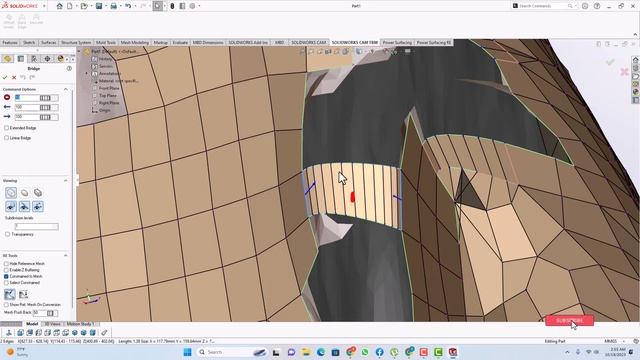Click the Search Commands box

[543, 6]
